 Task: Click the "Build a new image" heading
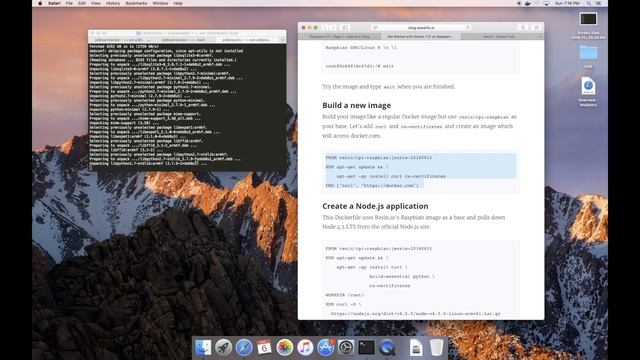pyautogui.click(x=356, y=105)
